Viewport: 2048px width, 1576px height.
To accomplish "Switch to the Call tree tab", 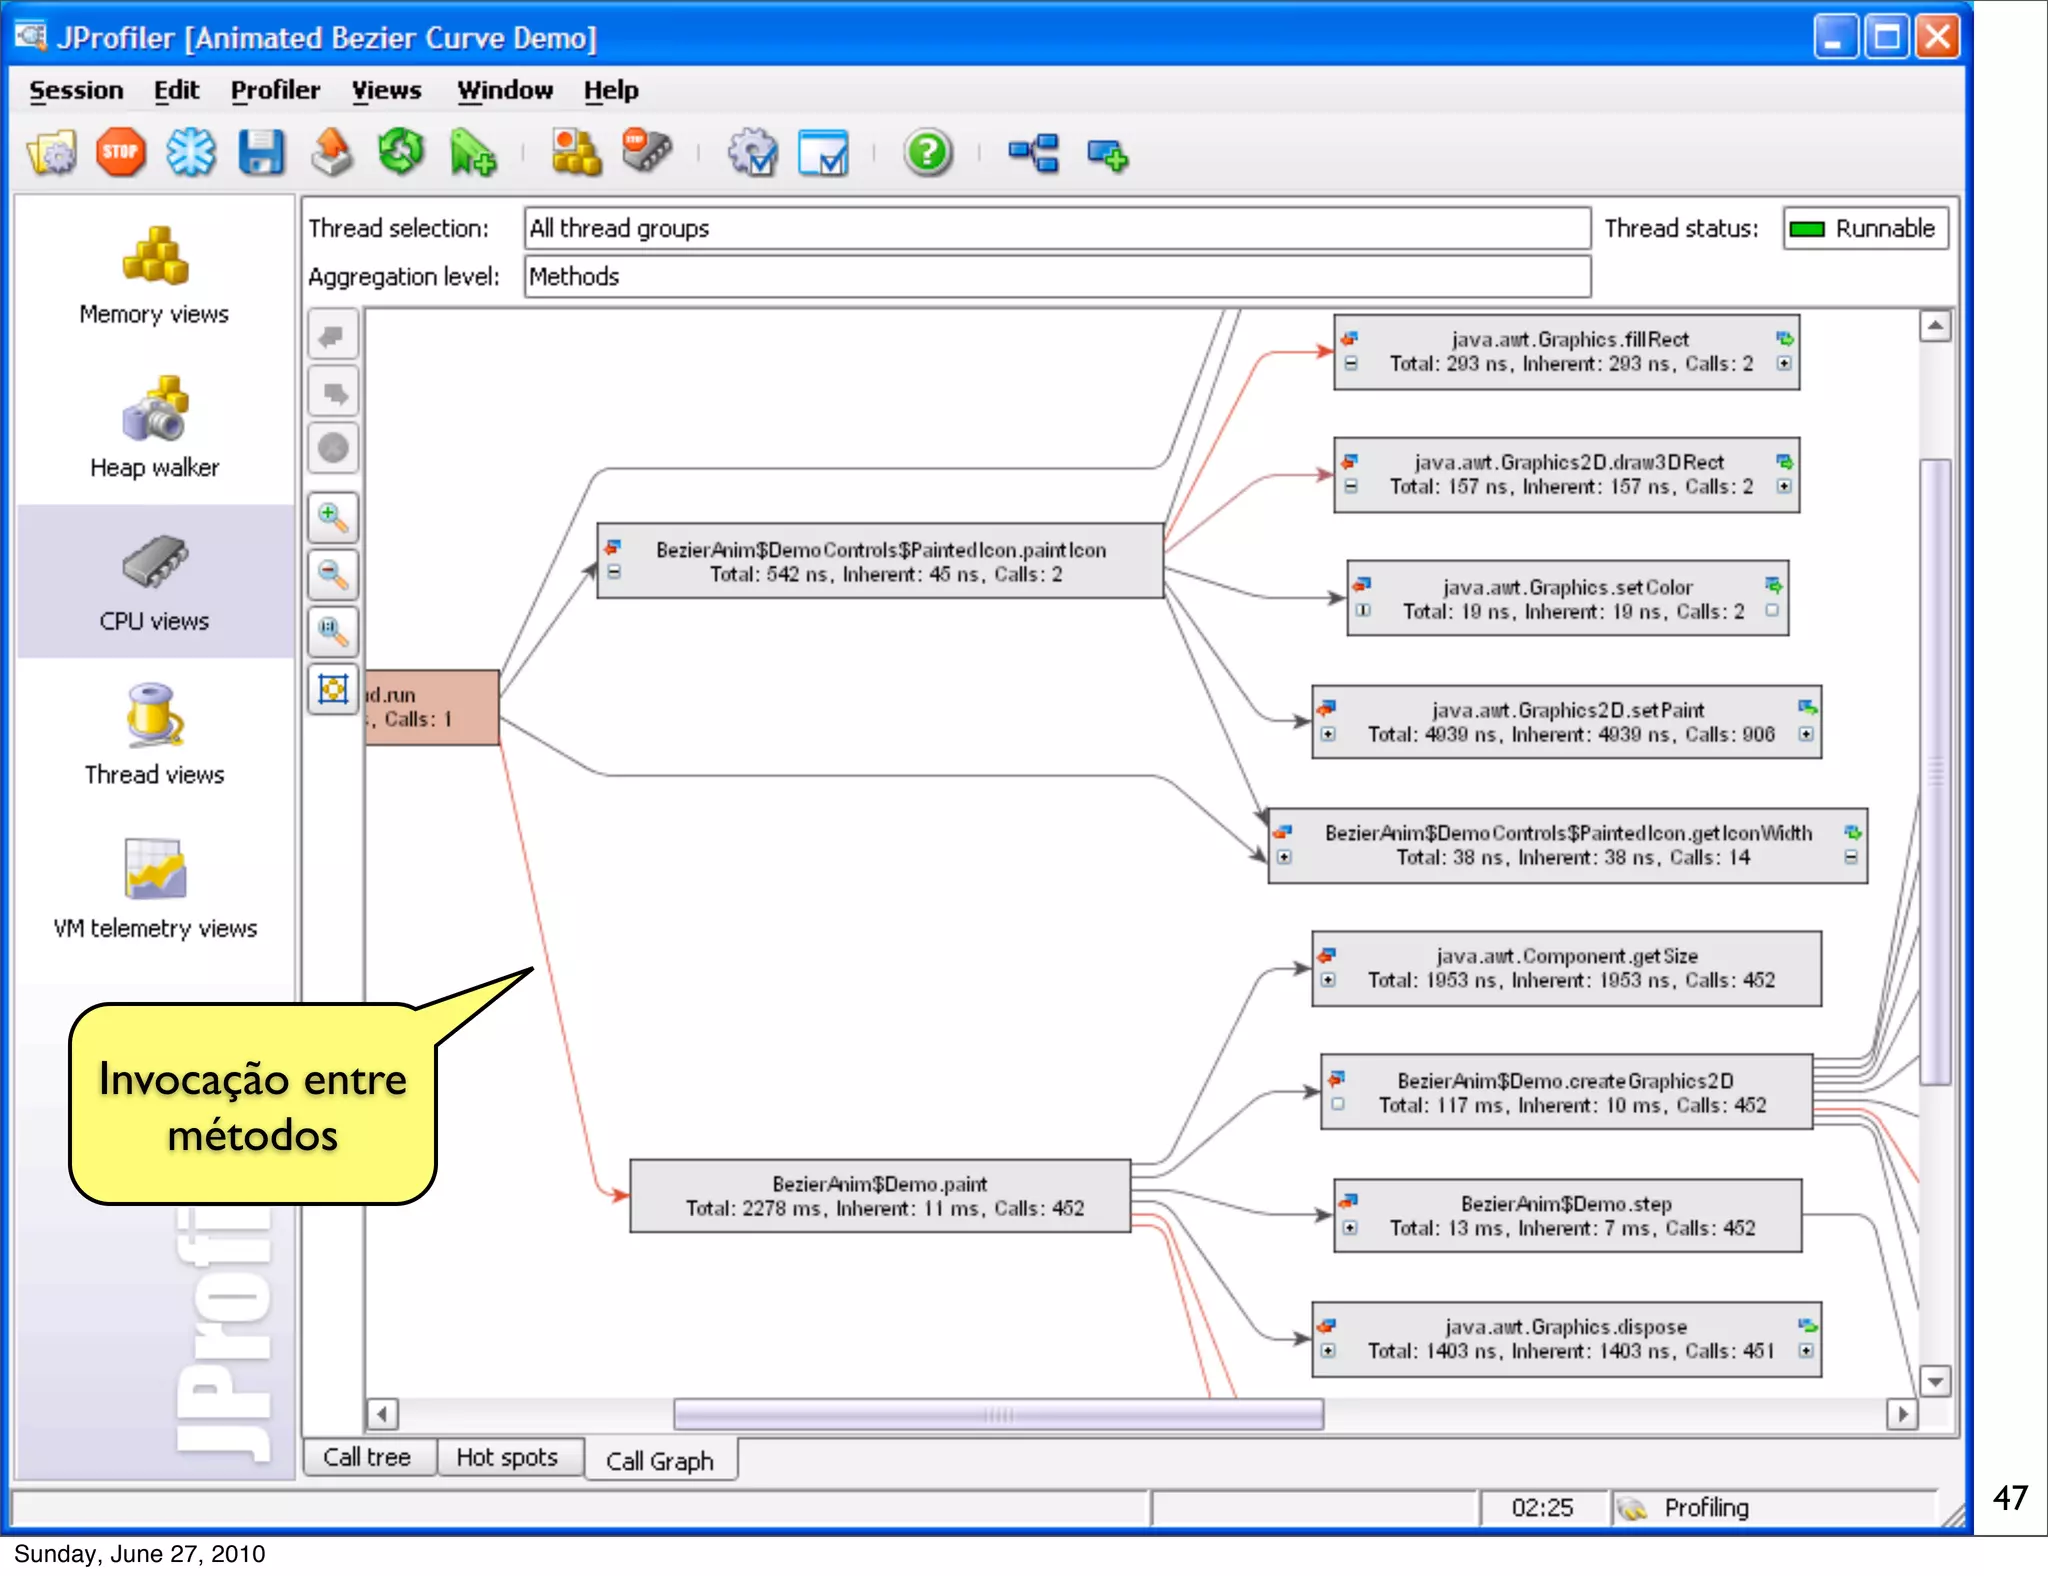I will (x=367, y=1458).
